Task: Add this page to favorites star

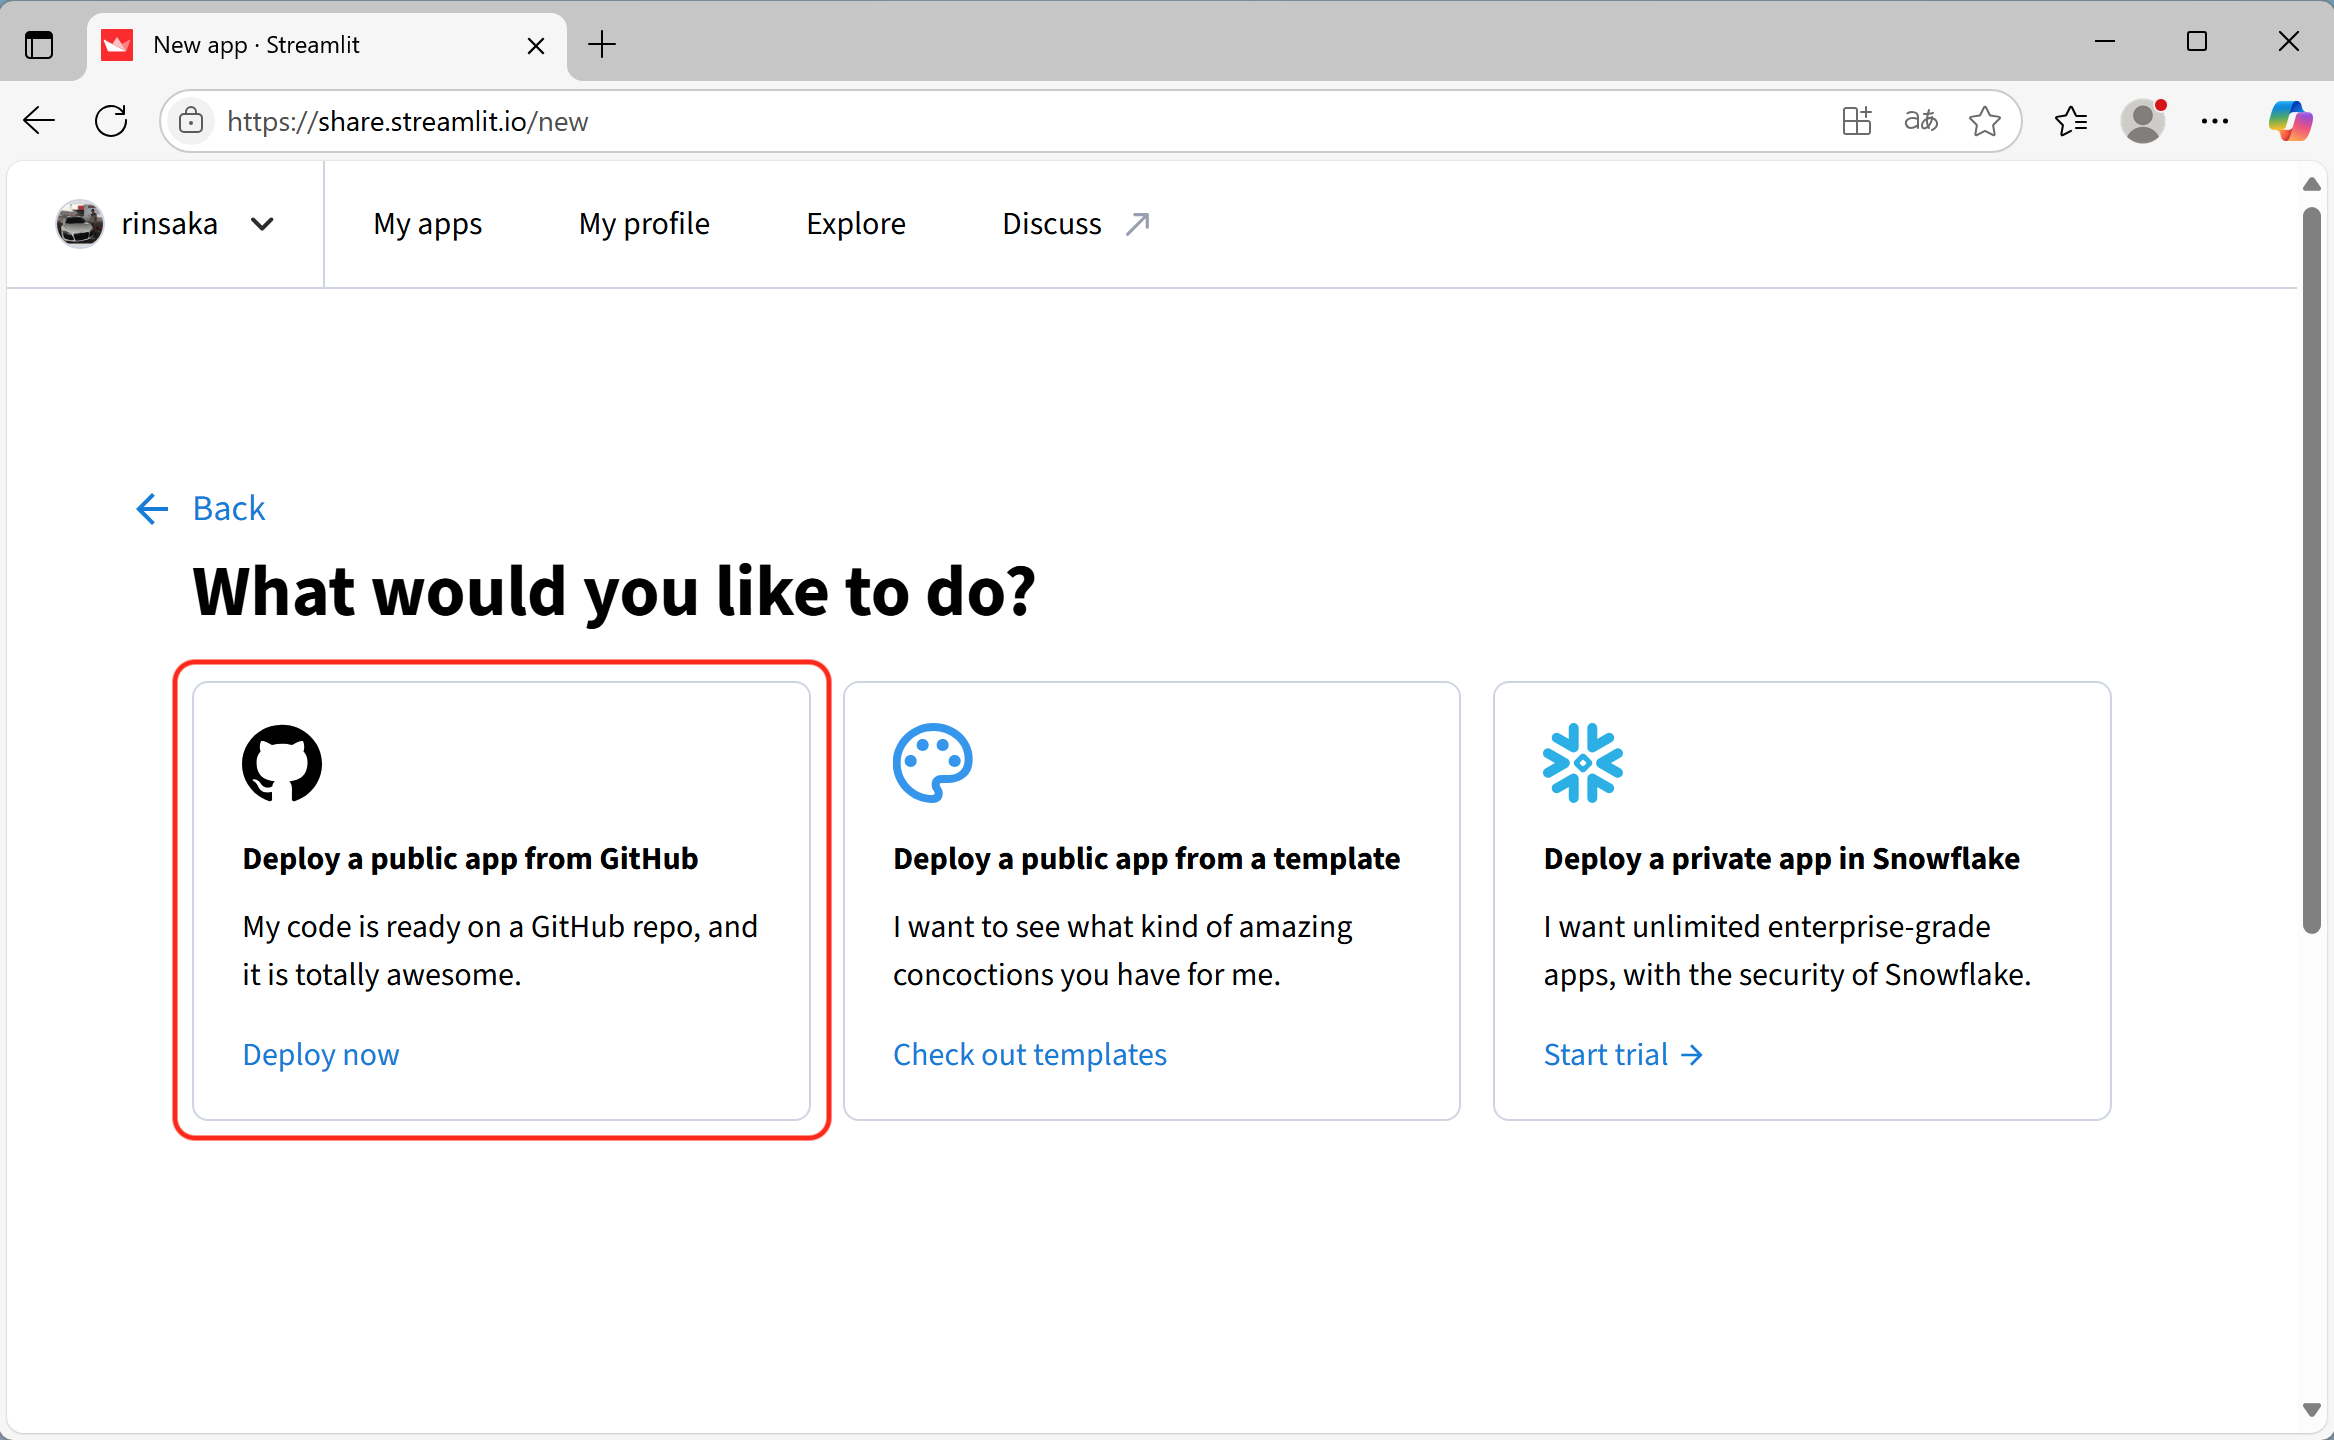Action: (x=1985, y=121)
